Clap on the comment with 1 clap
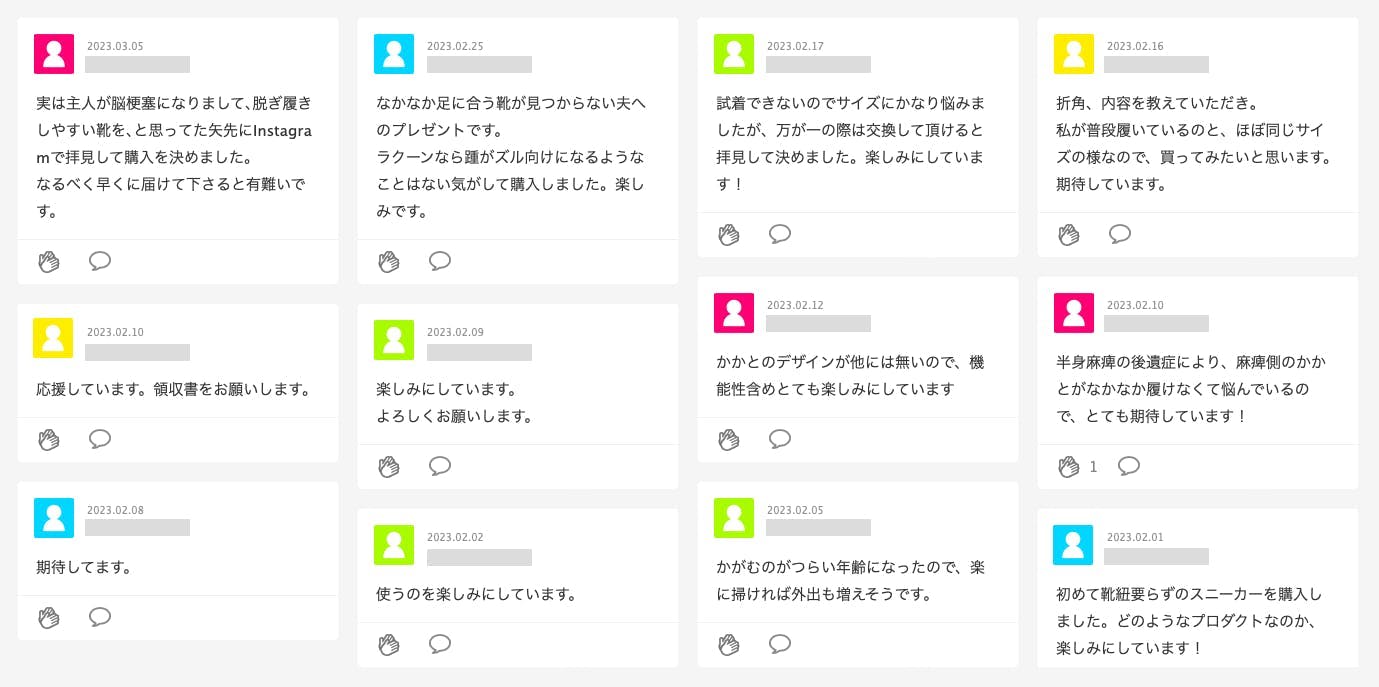 point(1069,466)
